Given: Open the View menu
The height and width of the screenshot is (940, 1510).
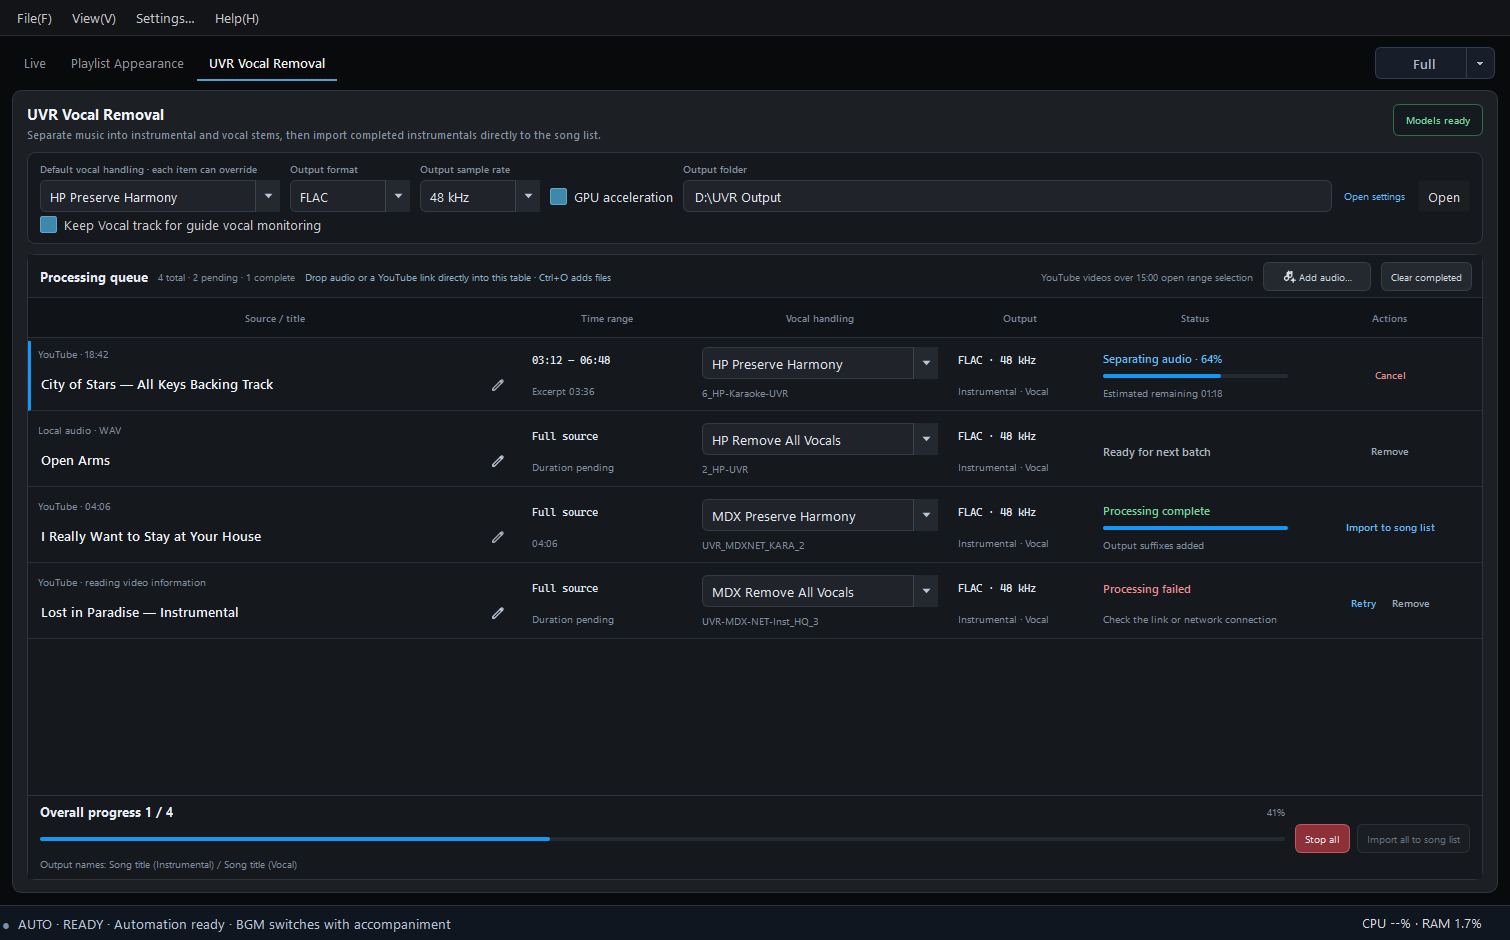Looking at the screenshot, I should (x=94, y=18).
